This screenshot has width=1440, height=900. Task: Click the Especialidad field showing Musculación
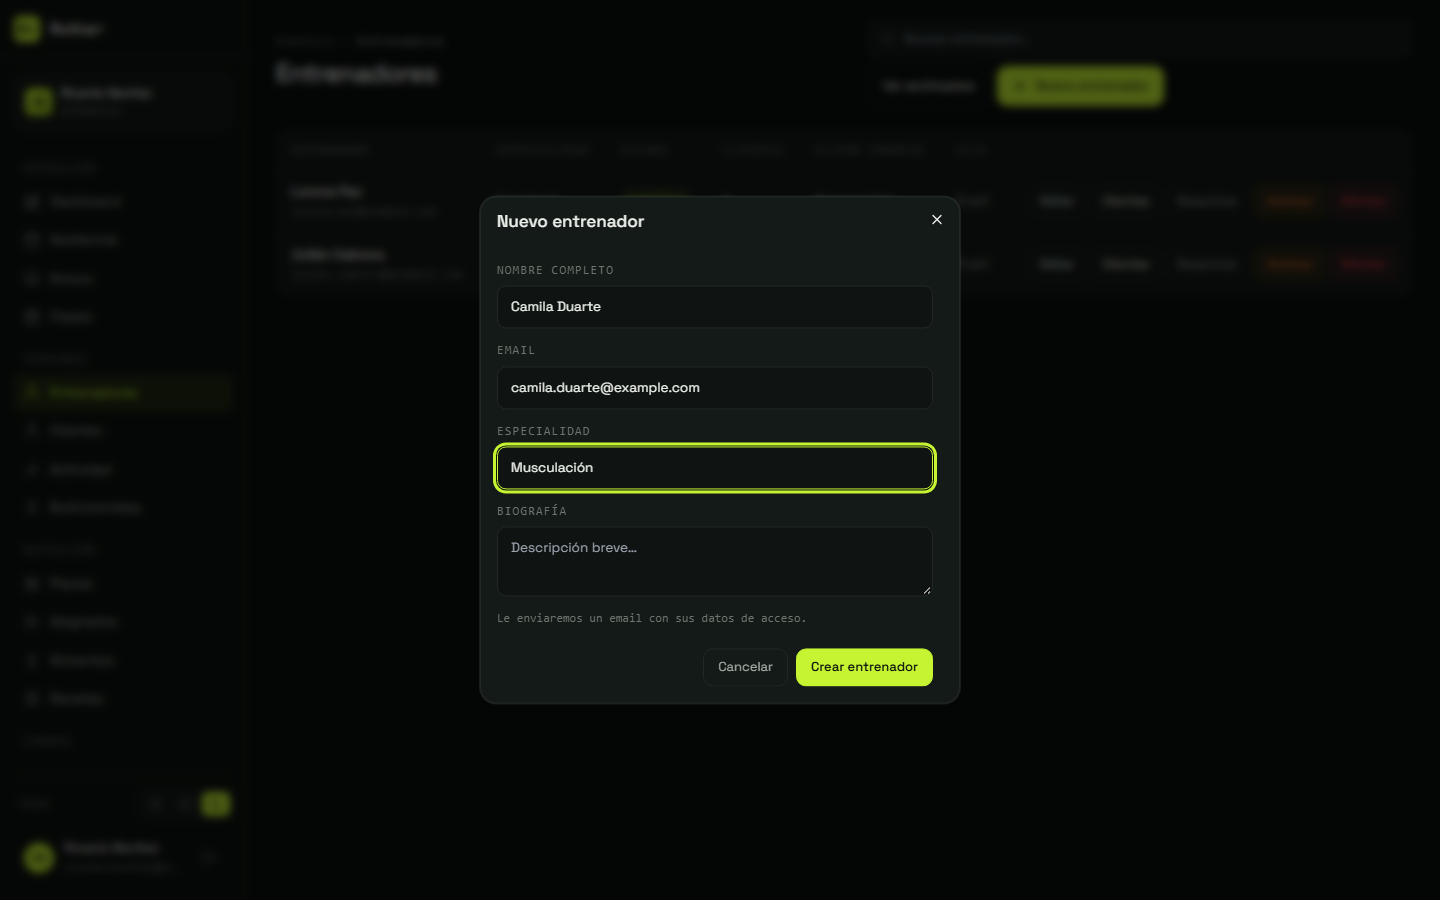715,468
